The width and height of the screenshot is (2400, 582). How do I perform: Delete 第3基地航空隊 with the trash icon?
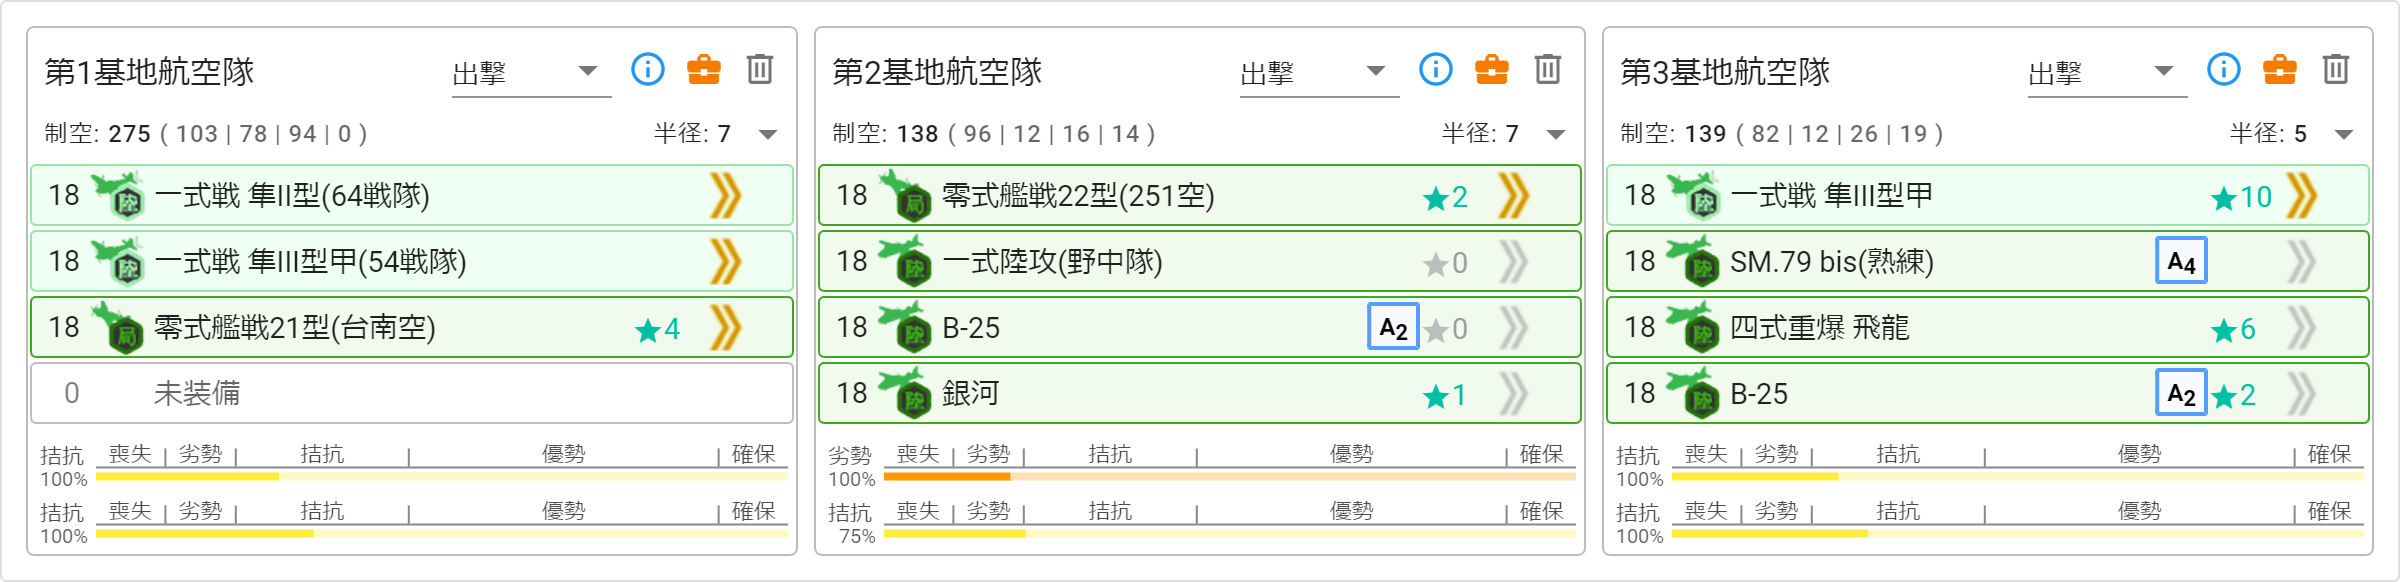(x=2336, y=69)
